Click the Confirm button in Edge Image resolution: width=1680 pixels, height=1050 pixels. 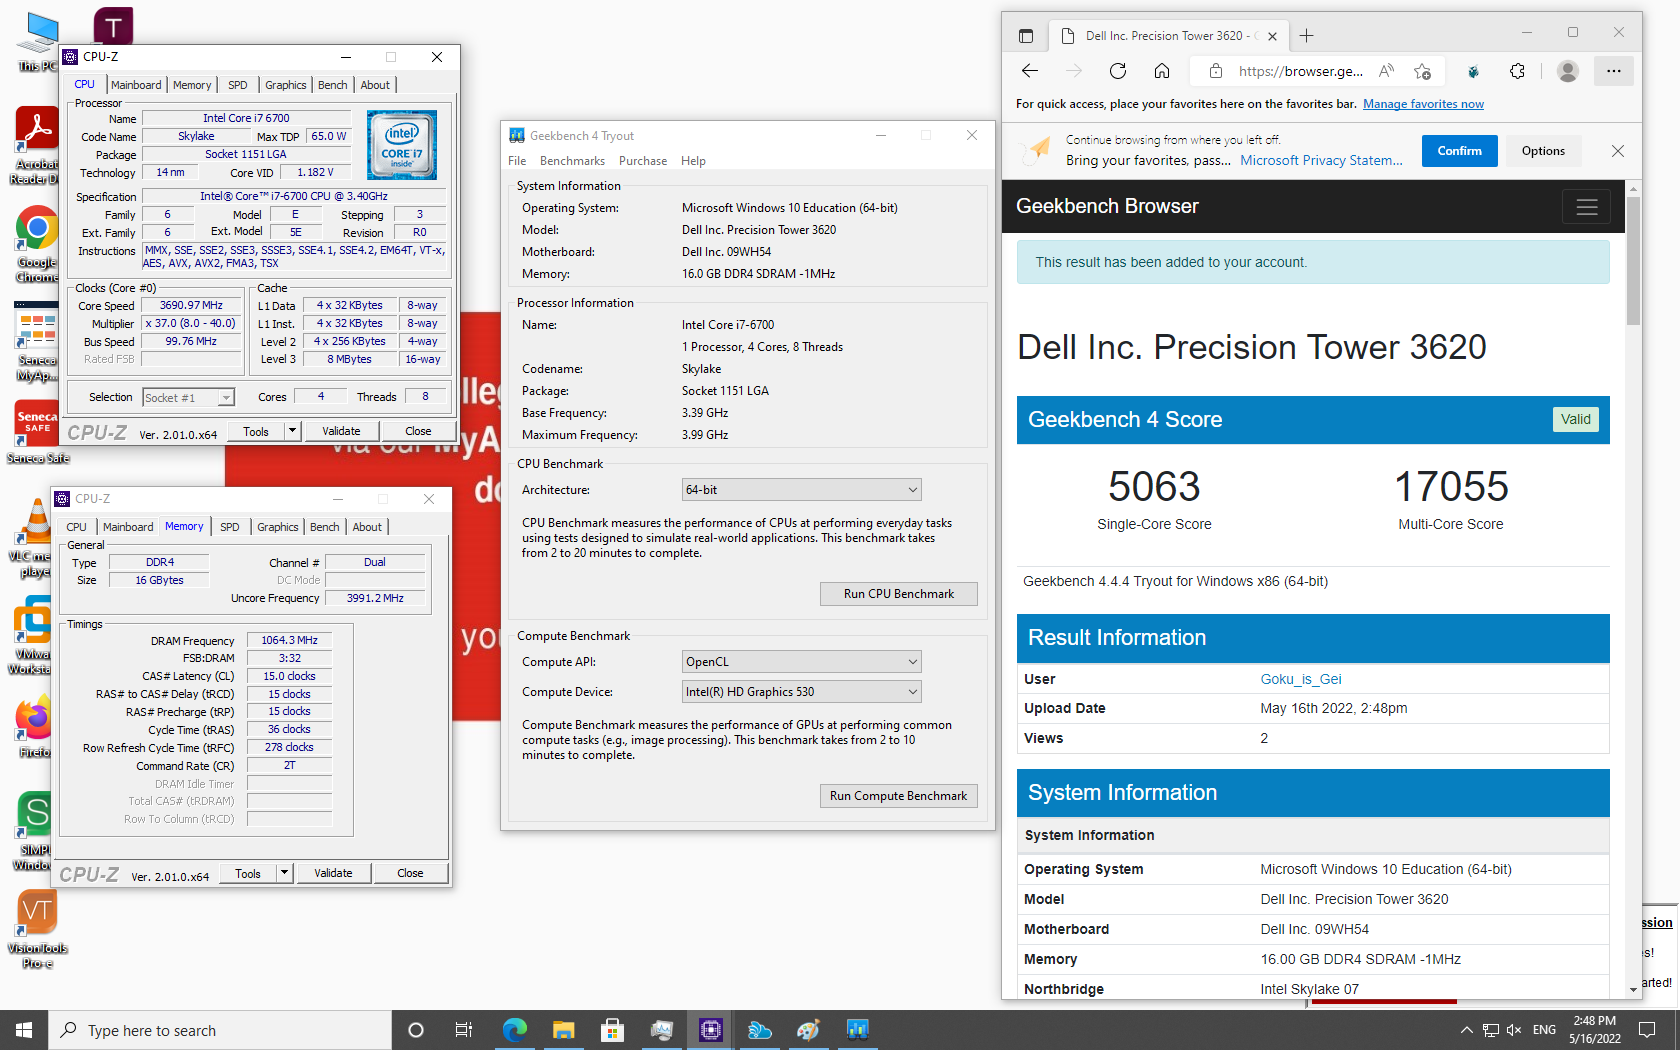(x=1460, y=151)
